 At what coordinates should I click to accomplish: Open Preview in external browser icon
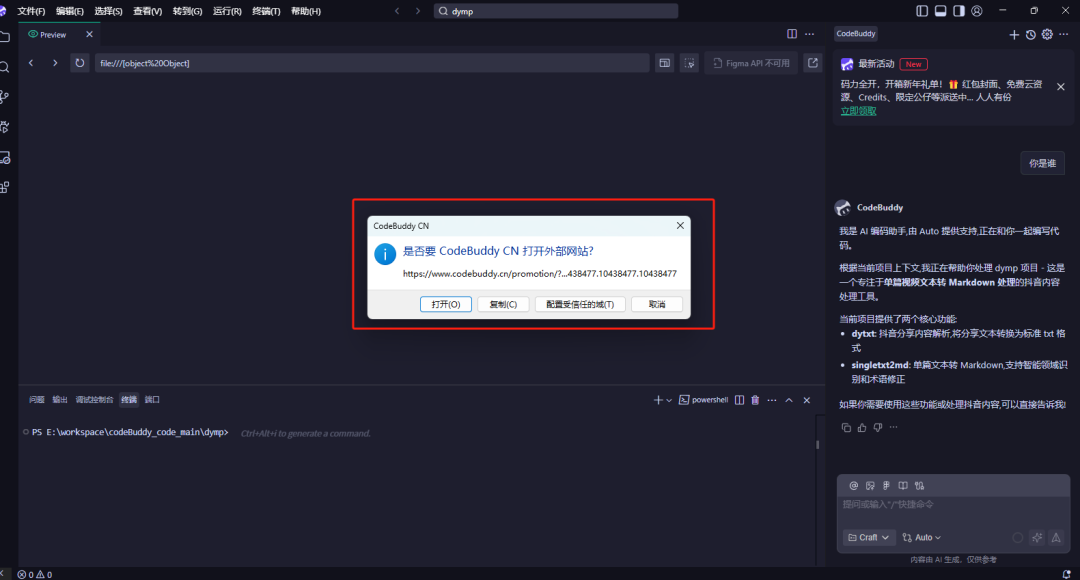click(x=813, y=63)
